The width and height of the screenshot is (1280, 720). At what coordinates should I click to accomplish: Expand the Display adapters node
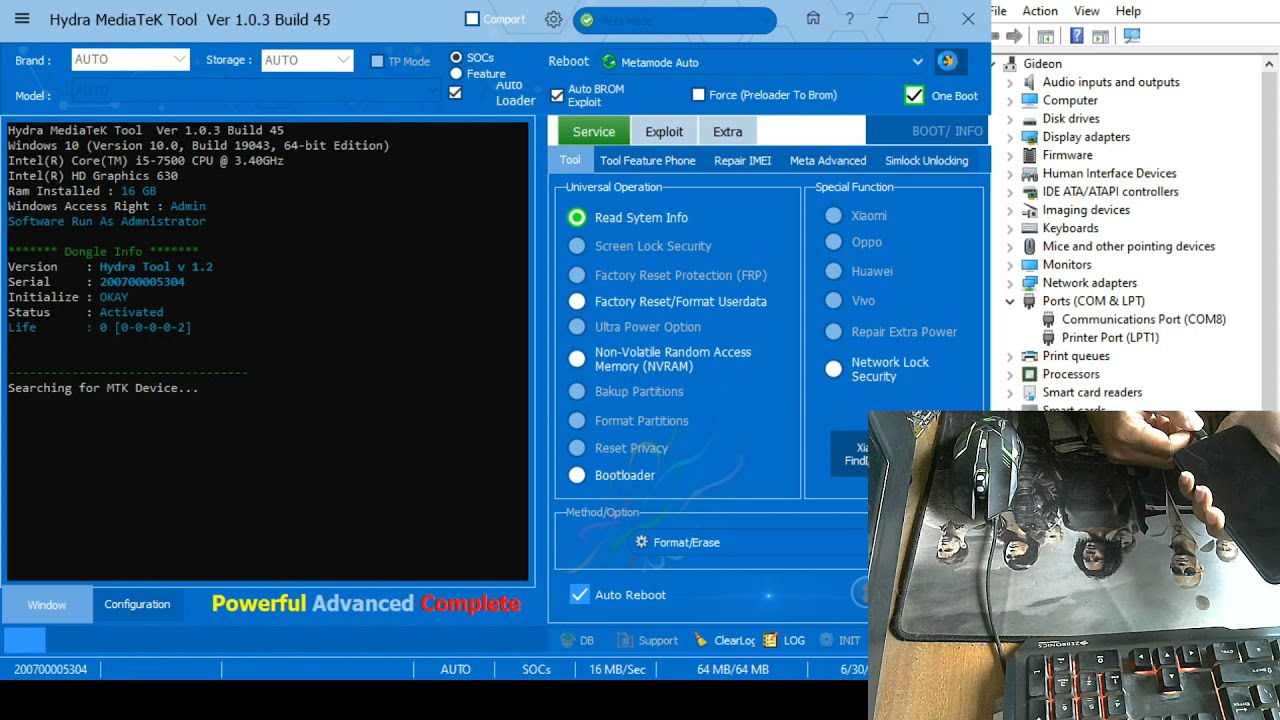pyautogui.click(x=1009, y=137)
